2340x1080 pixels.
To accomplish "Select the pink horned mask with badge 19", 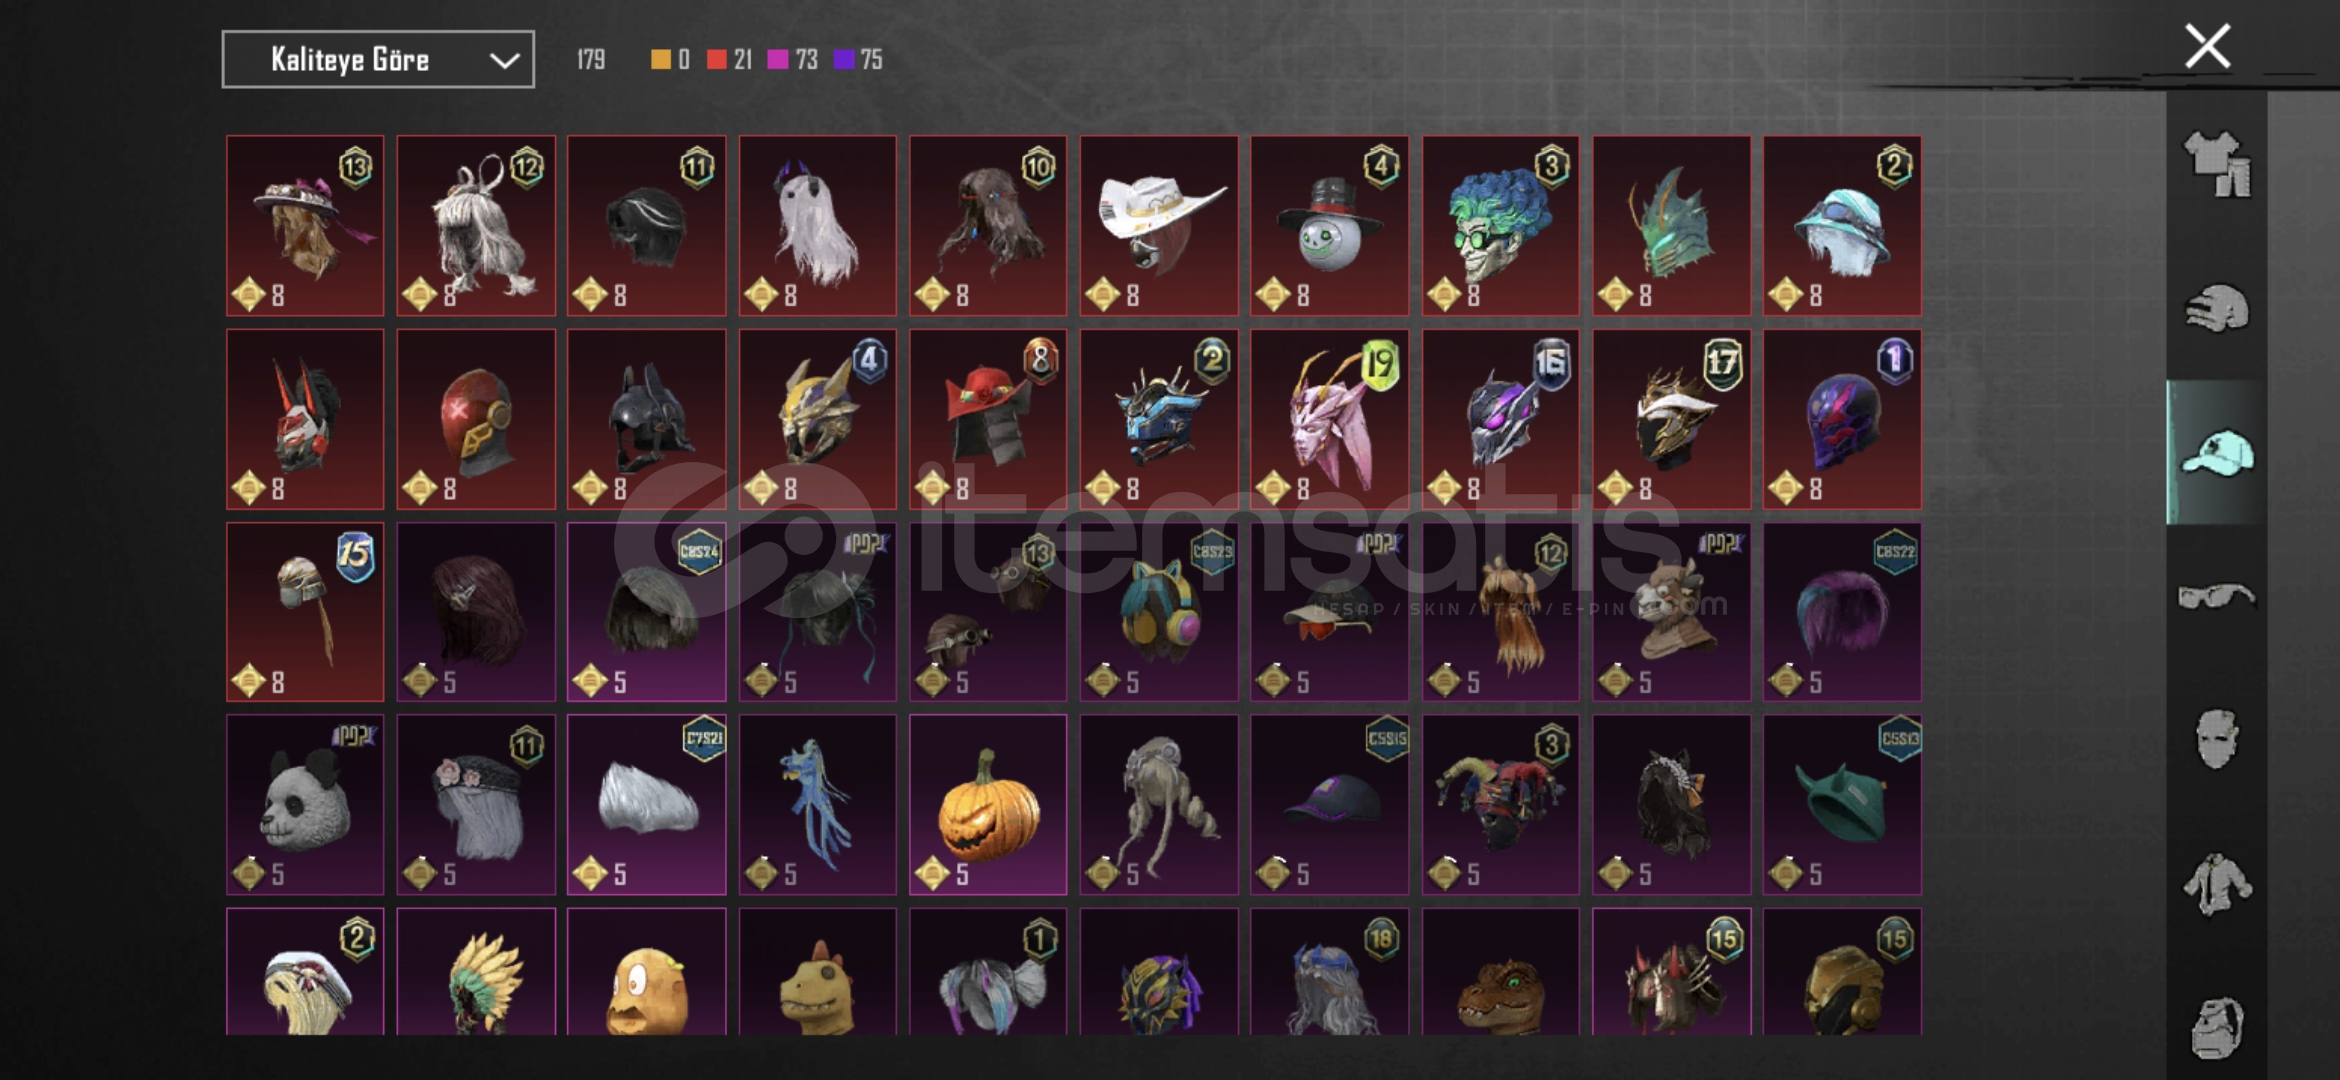I will click(x=1329, y=419).
